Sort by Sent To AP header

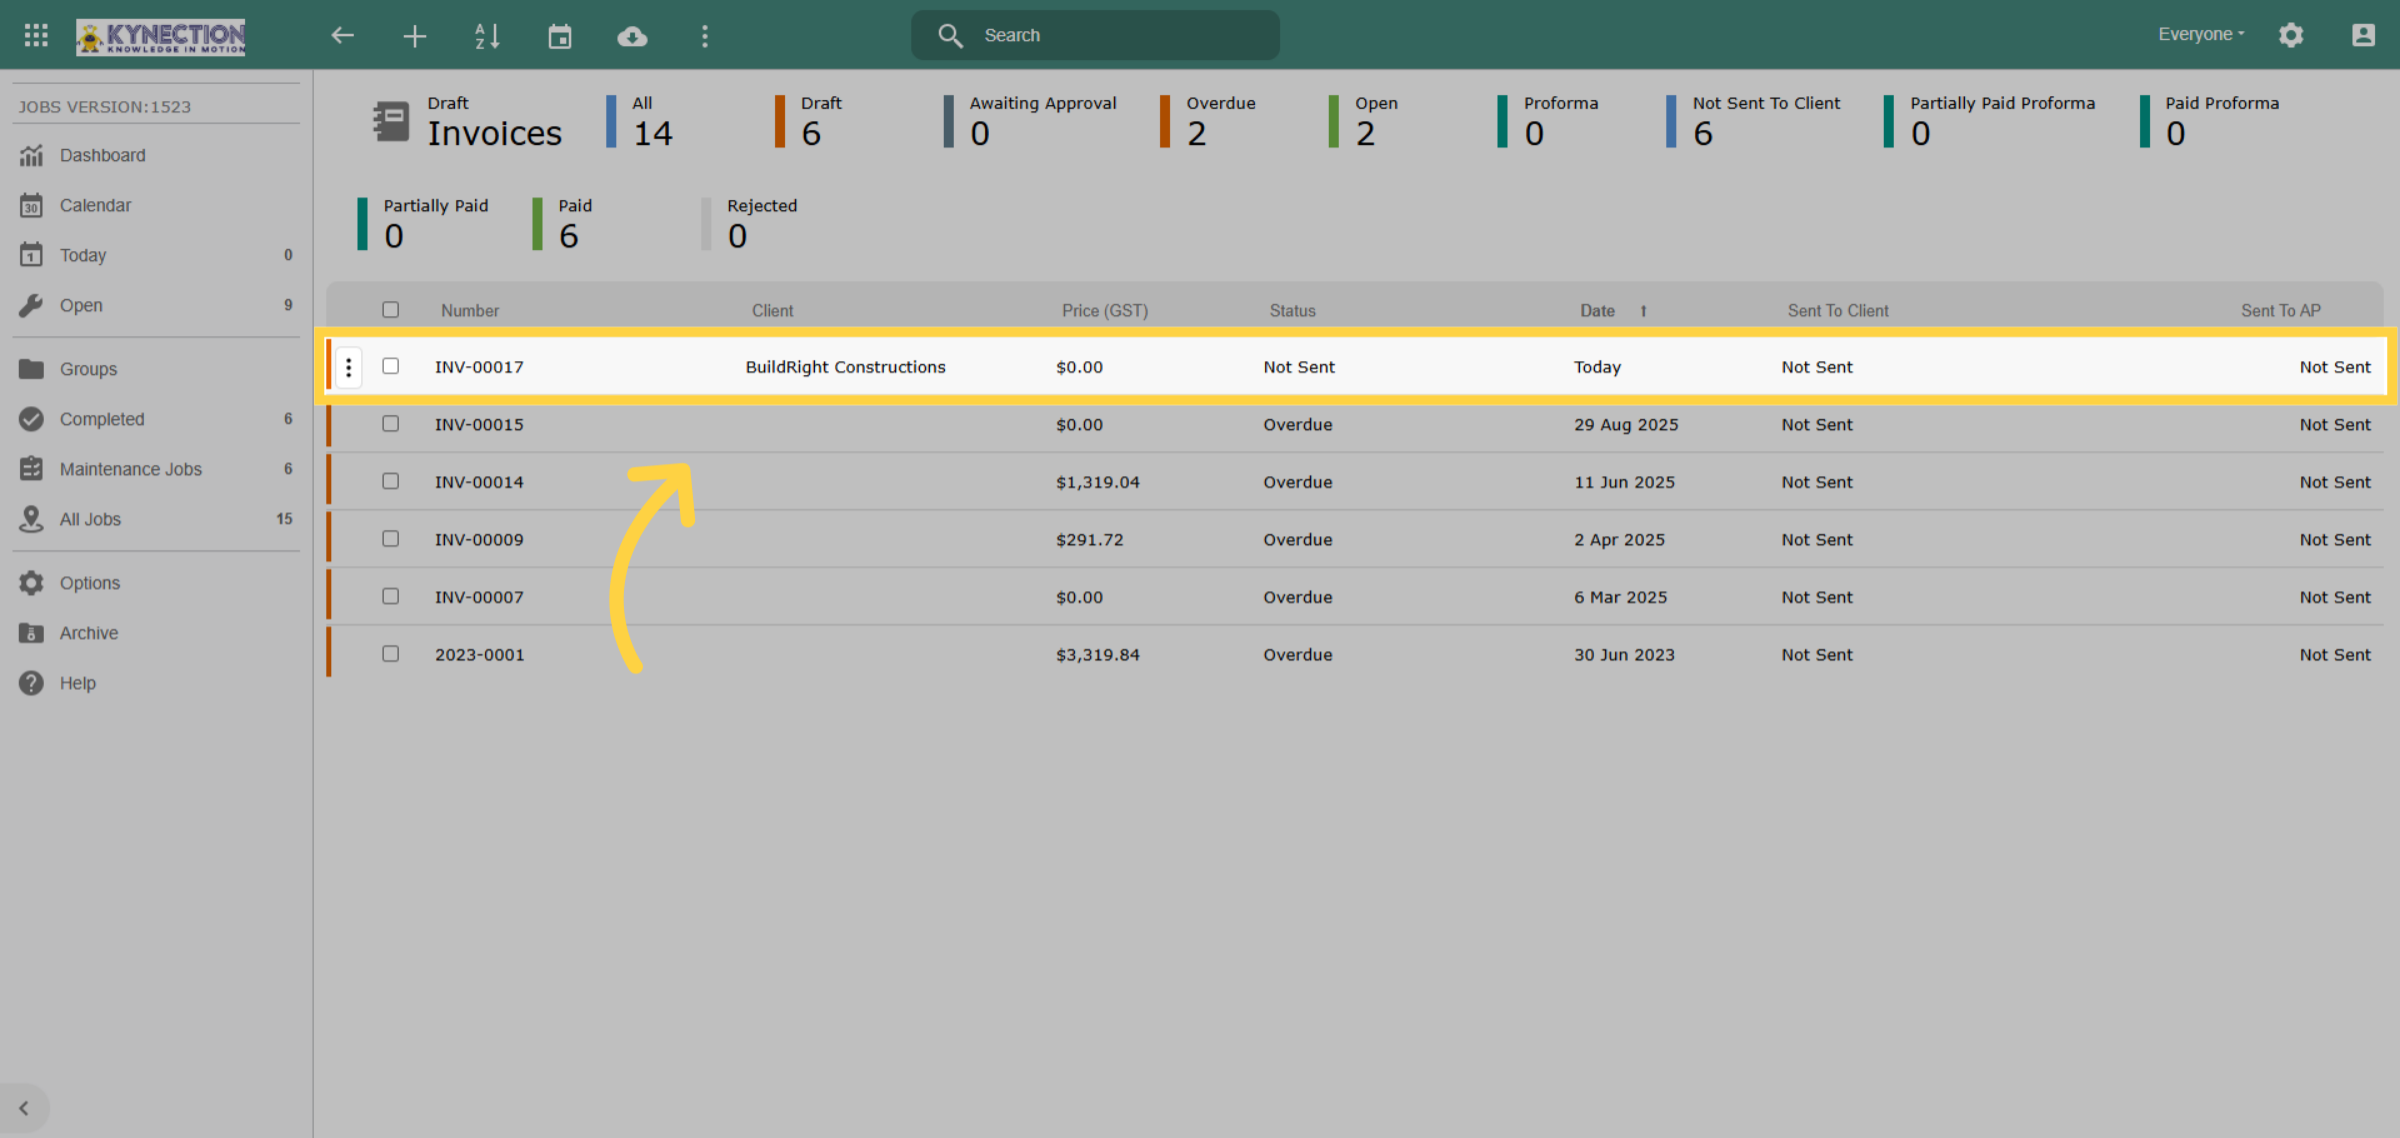2281,311
